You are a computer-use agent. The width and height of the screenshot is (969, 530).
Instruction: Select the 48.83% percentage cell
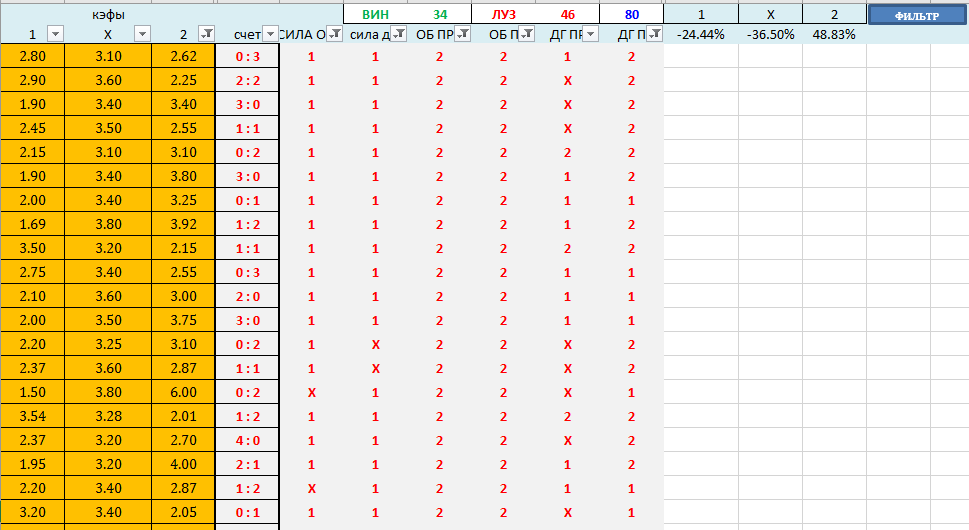coord(834,35)
